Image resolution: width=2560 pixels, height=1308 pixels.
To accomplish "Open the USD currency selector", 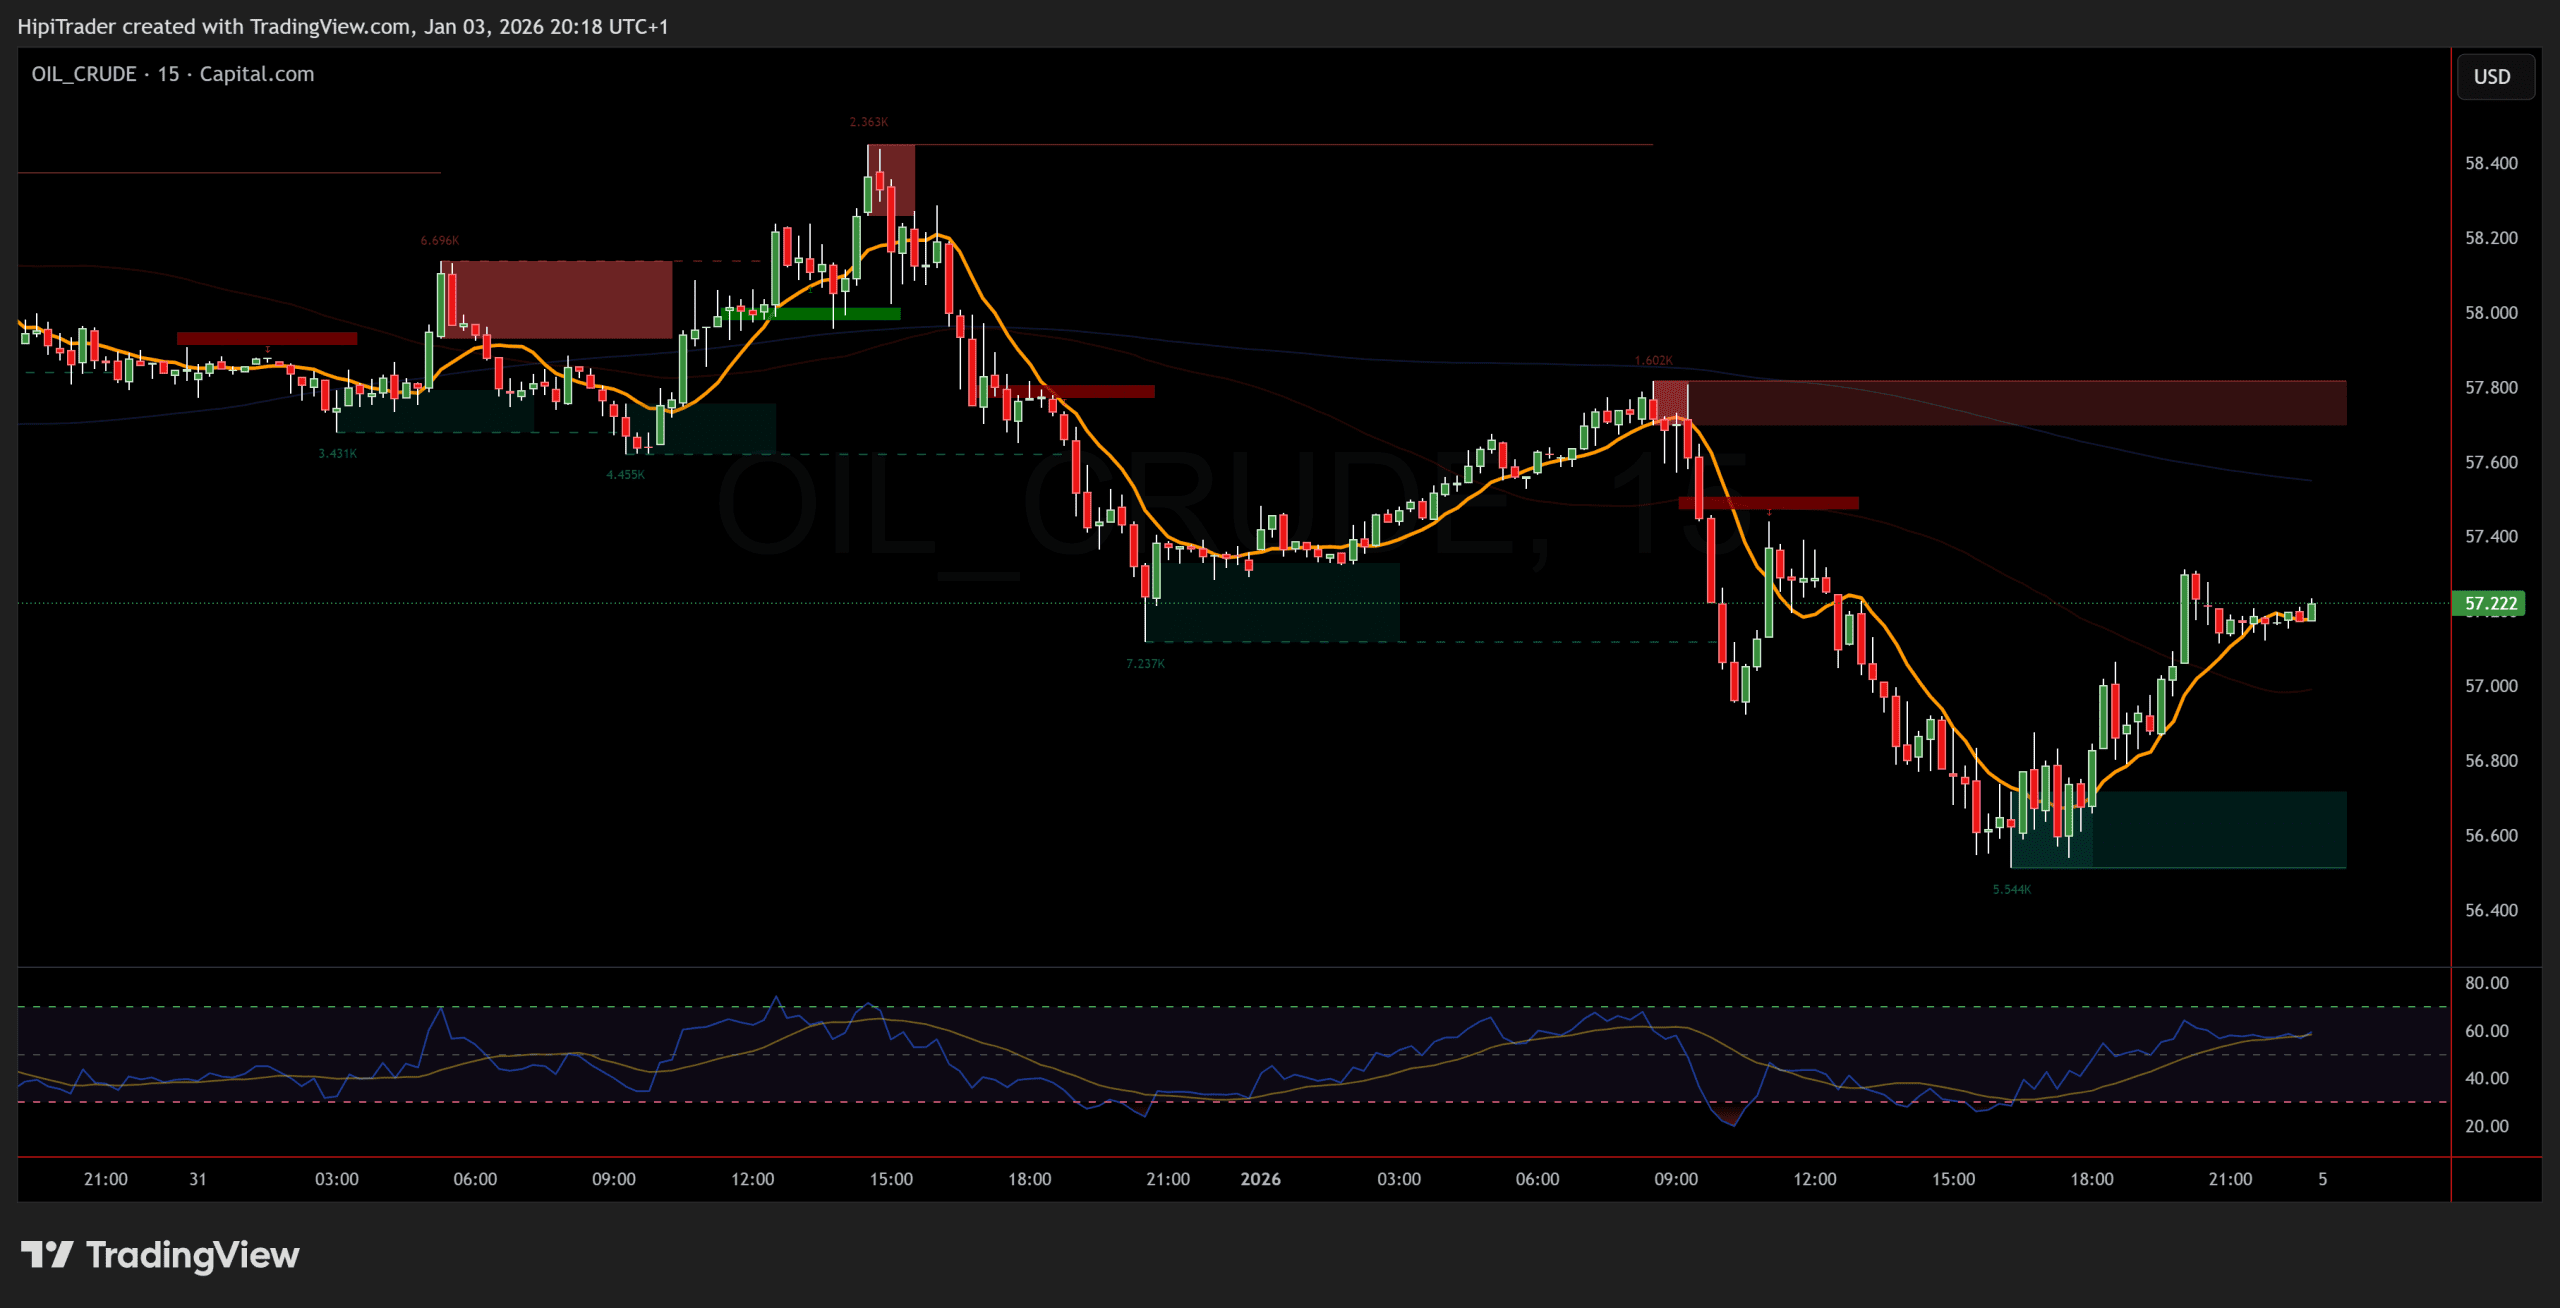I will tap(2492, 77).
